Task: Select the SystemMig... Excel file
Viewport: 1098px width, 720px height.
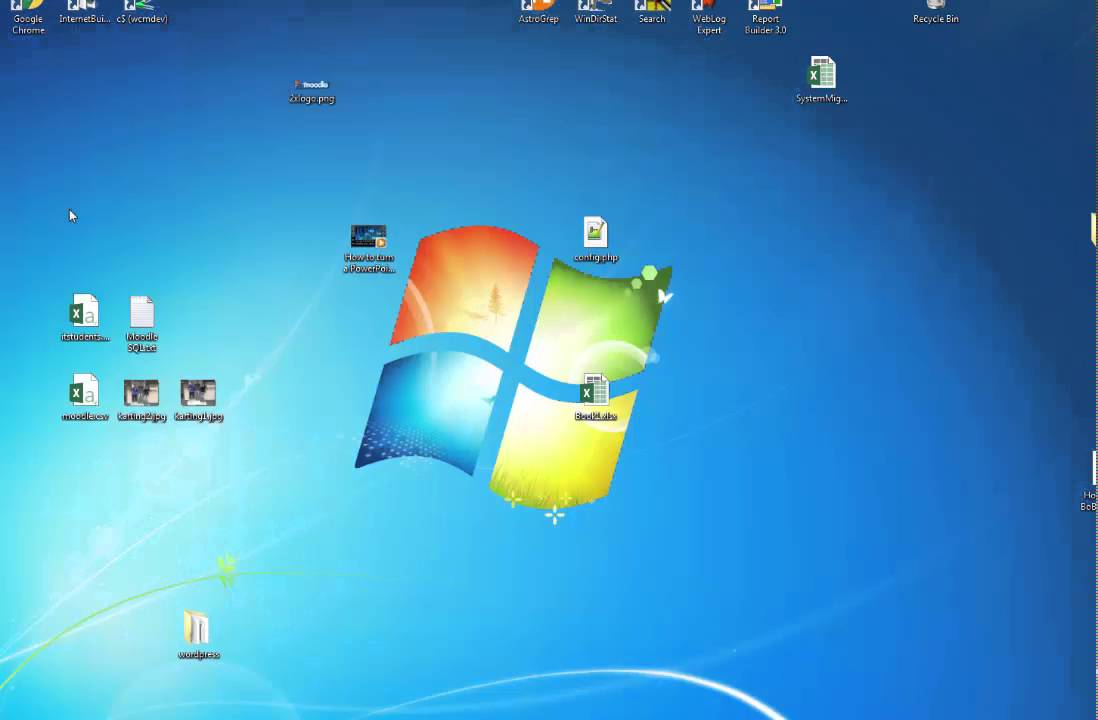Action: click(821, 79)
